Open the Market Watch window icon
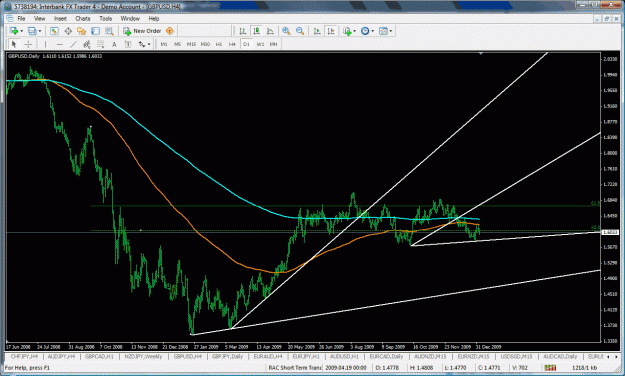The width and height of the screenshot is (625, 376). pyautogui.click(x=54, y=31)
